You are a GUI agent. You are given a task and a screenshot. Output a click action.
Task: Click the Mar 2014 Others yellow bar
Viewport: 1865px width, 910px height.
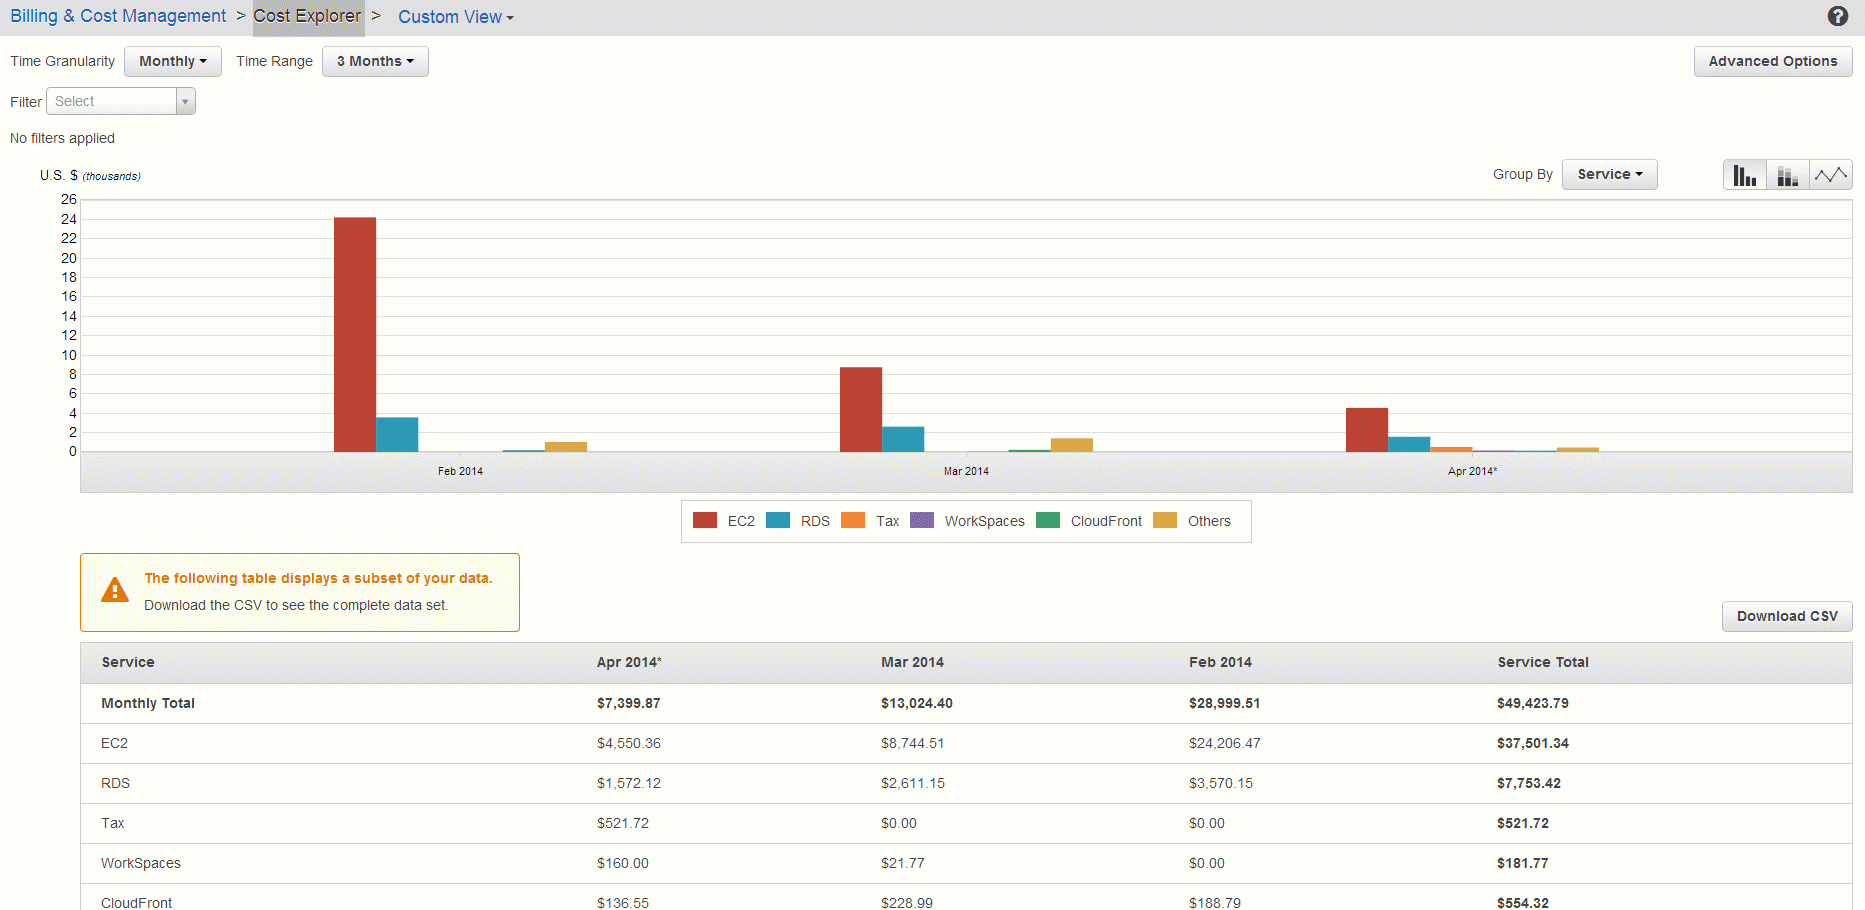click(1072, 445)
